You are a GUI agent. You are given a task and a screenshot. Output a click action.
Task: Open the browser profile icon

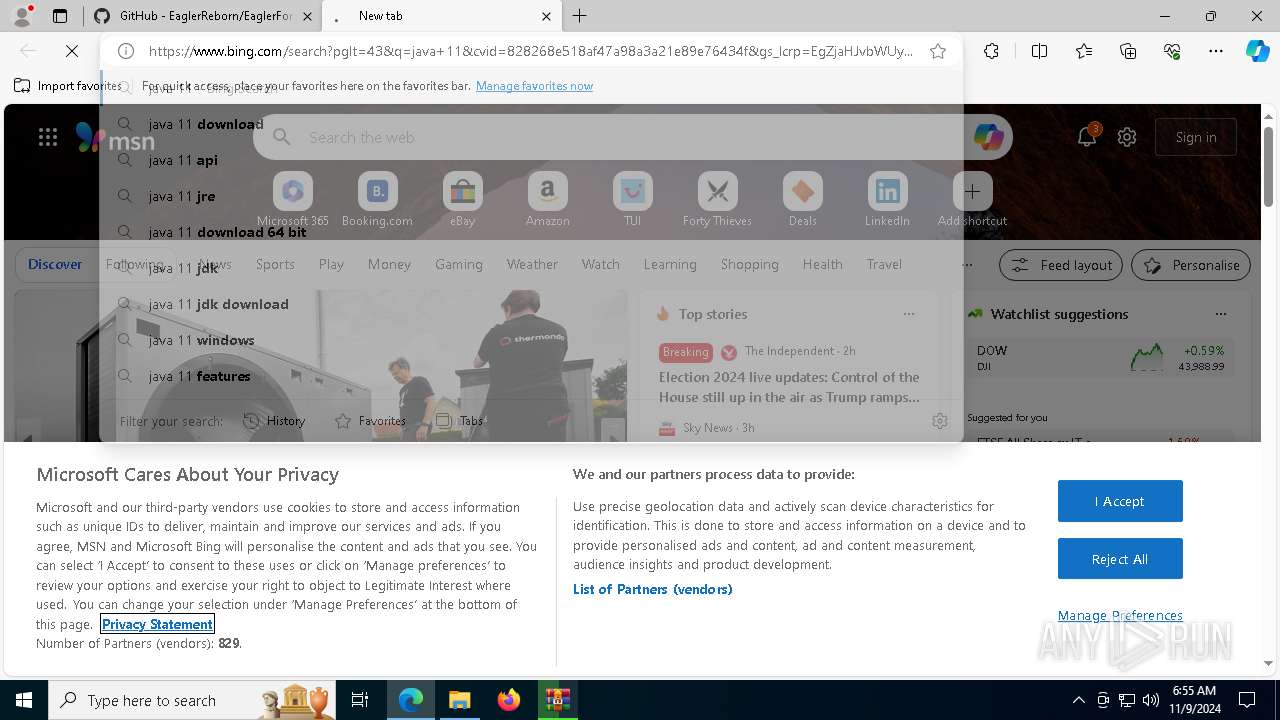[x=22, y=16]
